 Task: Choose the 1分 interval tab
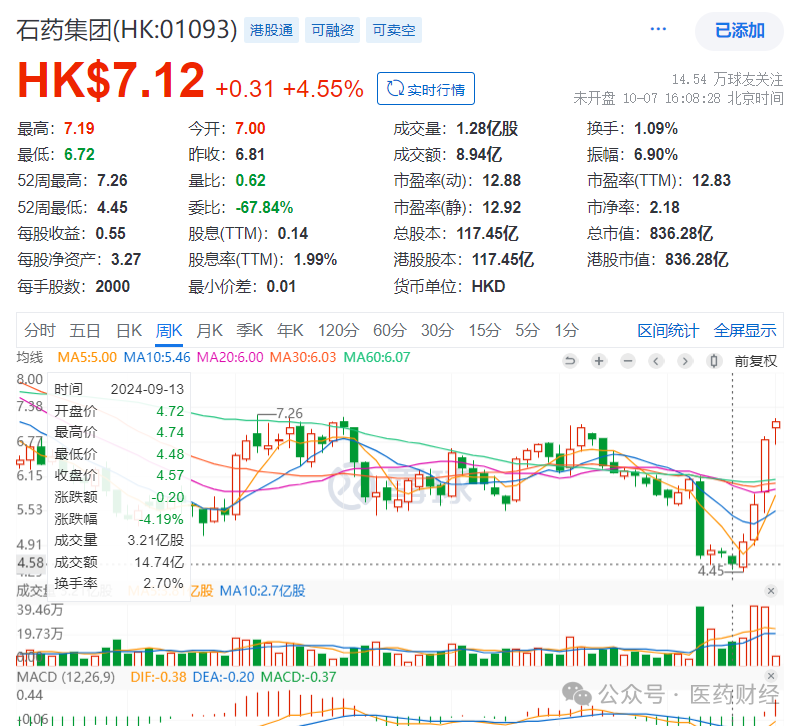(566, 330)
